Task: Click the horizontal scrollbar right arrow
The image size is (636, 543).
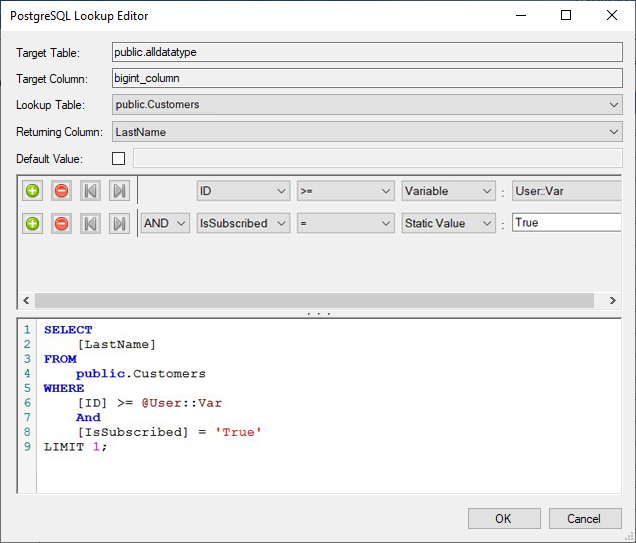Action: coord(612,300)
